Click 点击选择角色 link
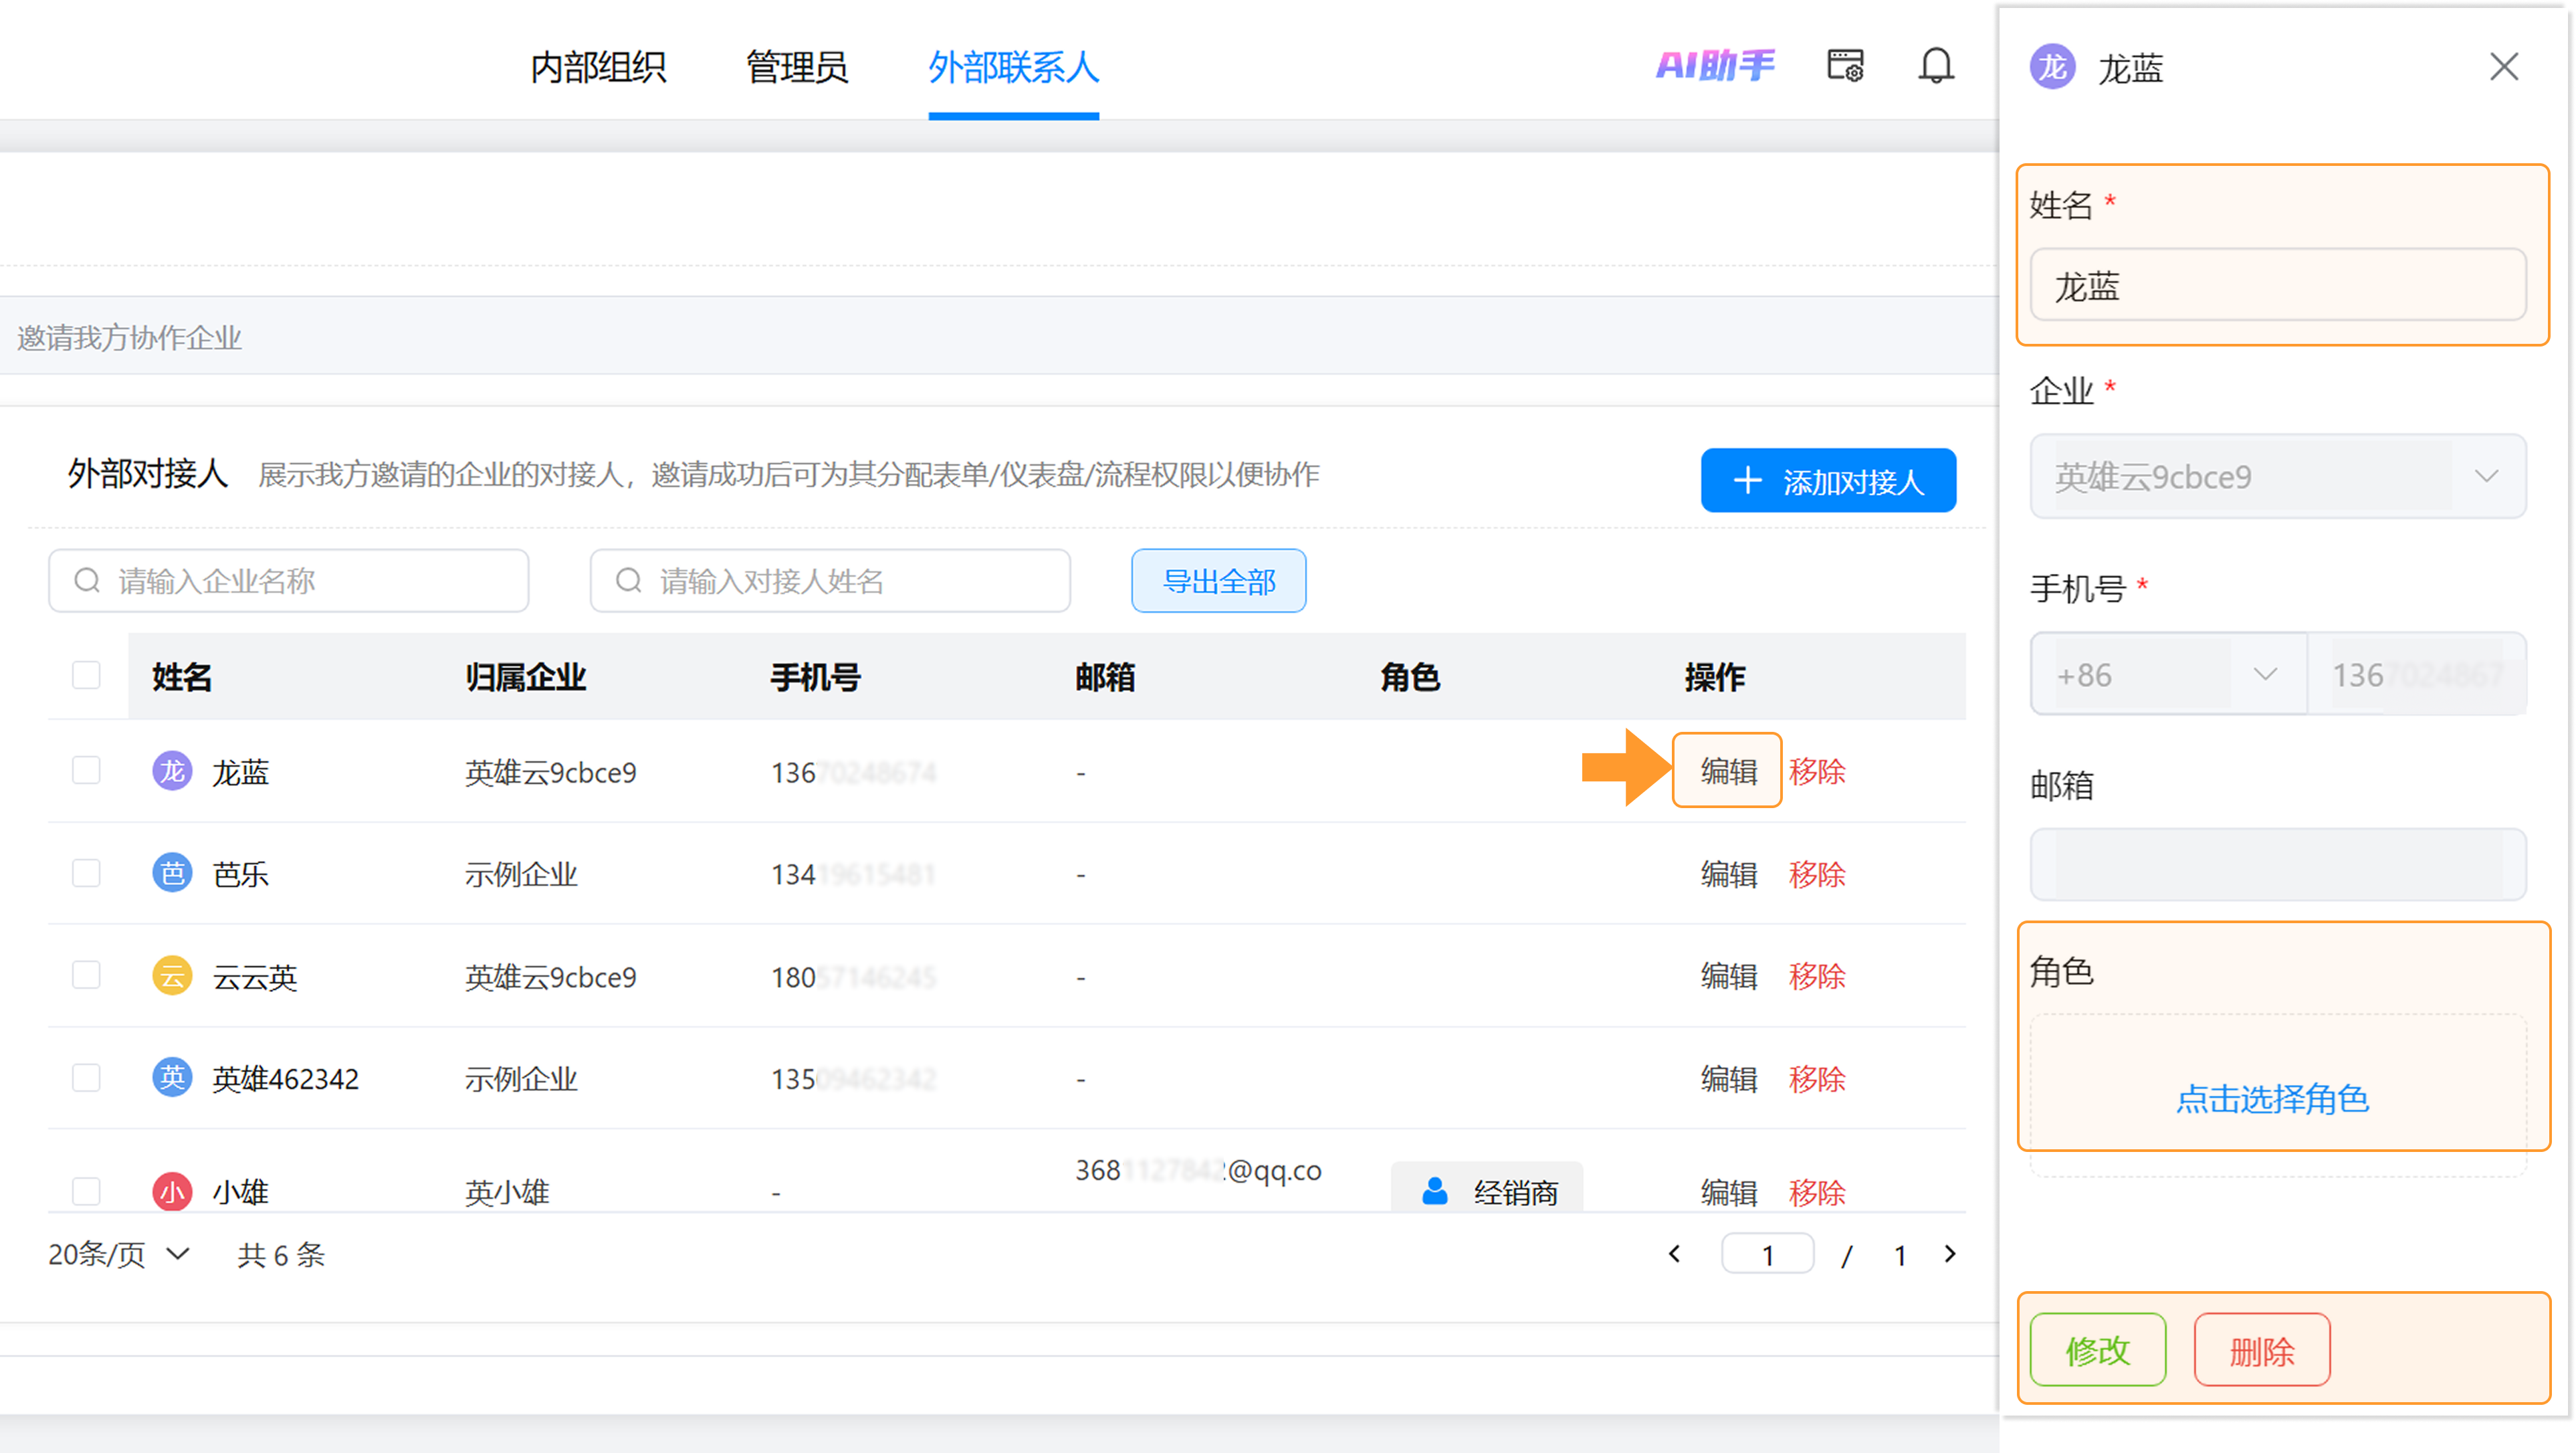 tap(2272, 1098)
